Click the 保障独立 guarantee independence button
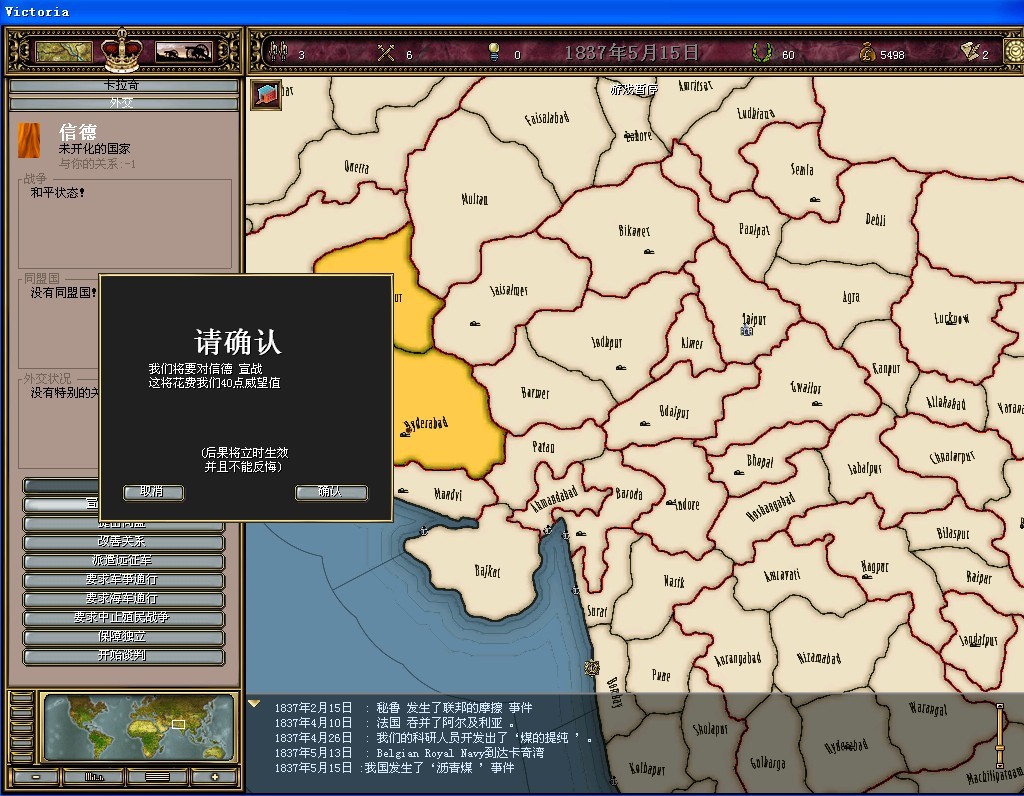Viewport: 1024px width, 796px height. (x=123, y=637)
